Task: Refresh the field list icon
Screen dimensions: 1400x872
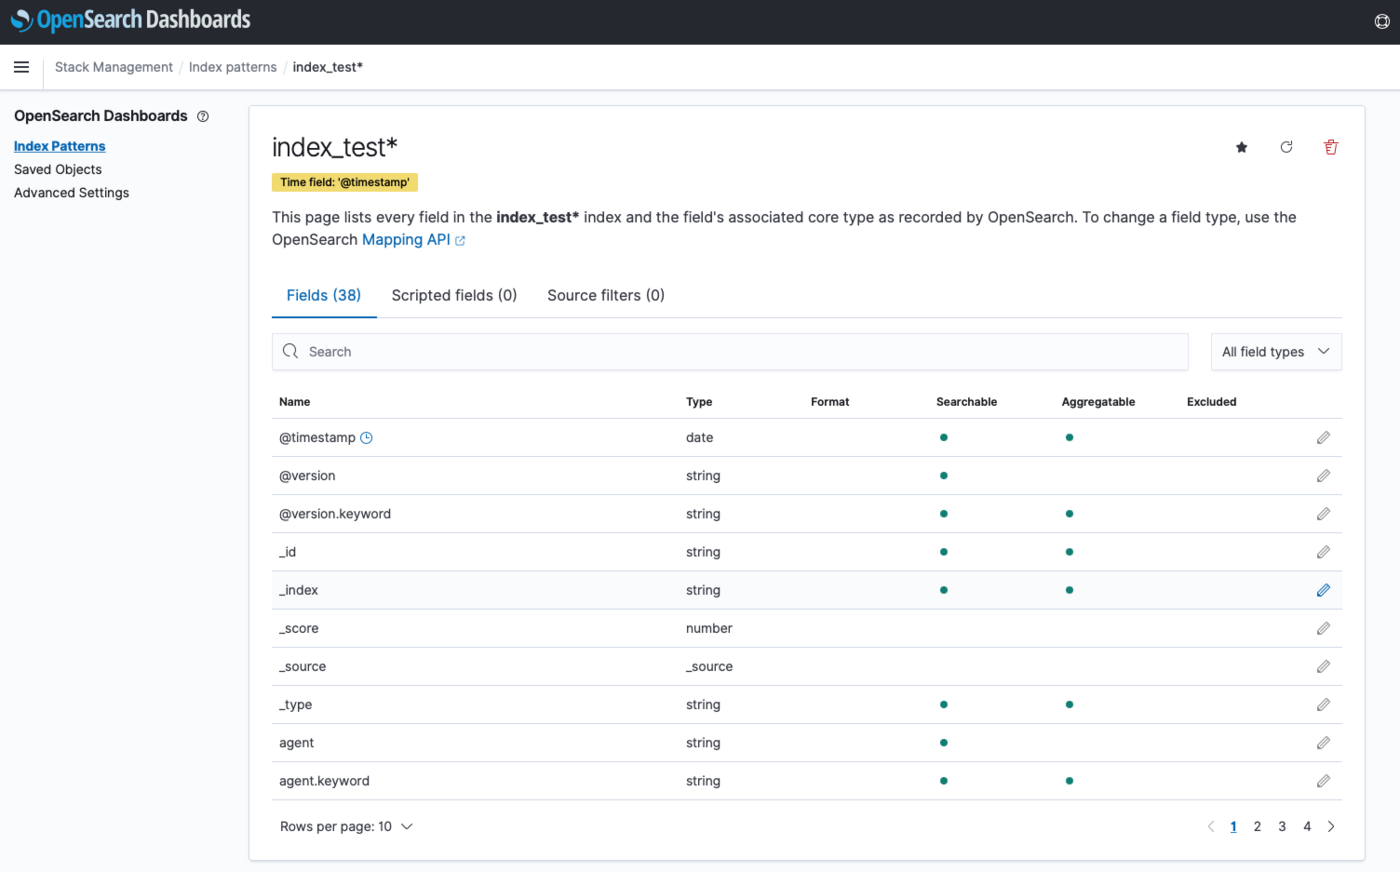Action: coord(1286,148)
